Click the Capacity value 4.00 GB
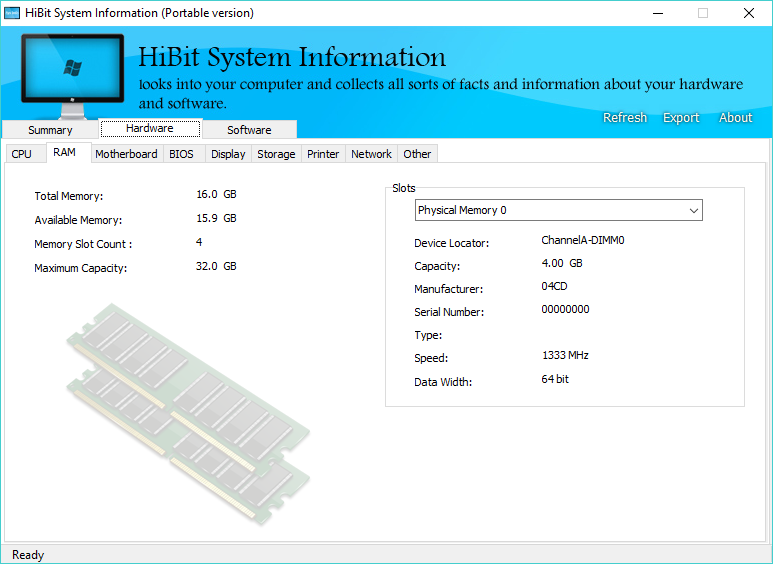 (x=562, y=263)
